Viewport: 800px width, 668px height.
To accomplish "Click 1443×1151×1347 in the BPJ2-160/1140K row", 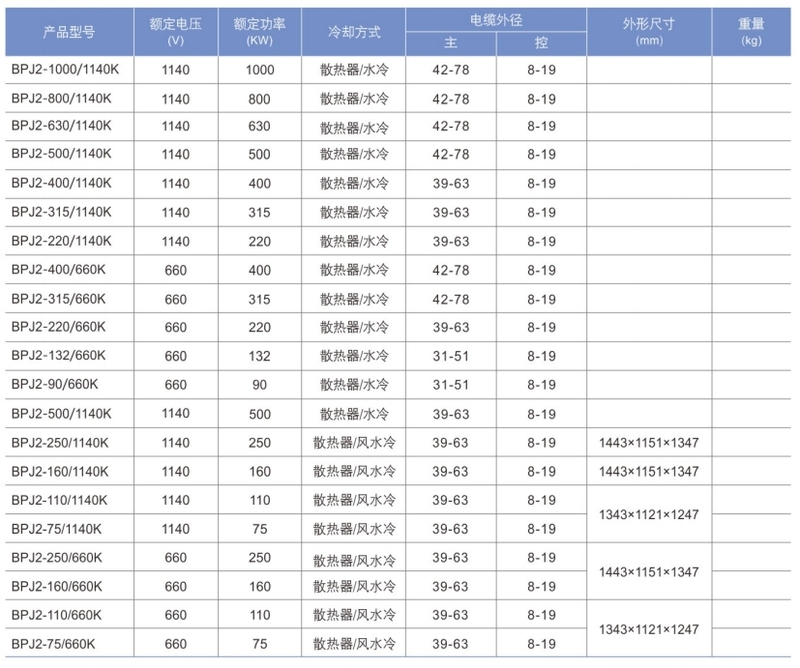I will tap(649, 471).
